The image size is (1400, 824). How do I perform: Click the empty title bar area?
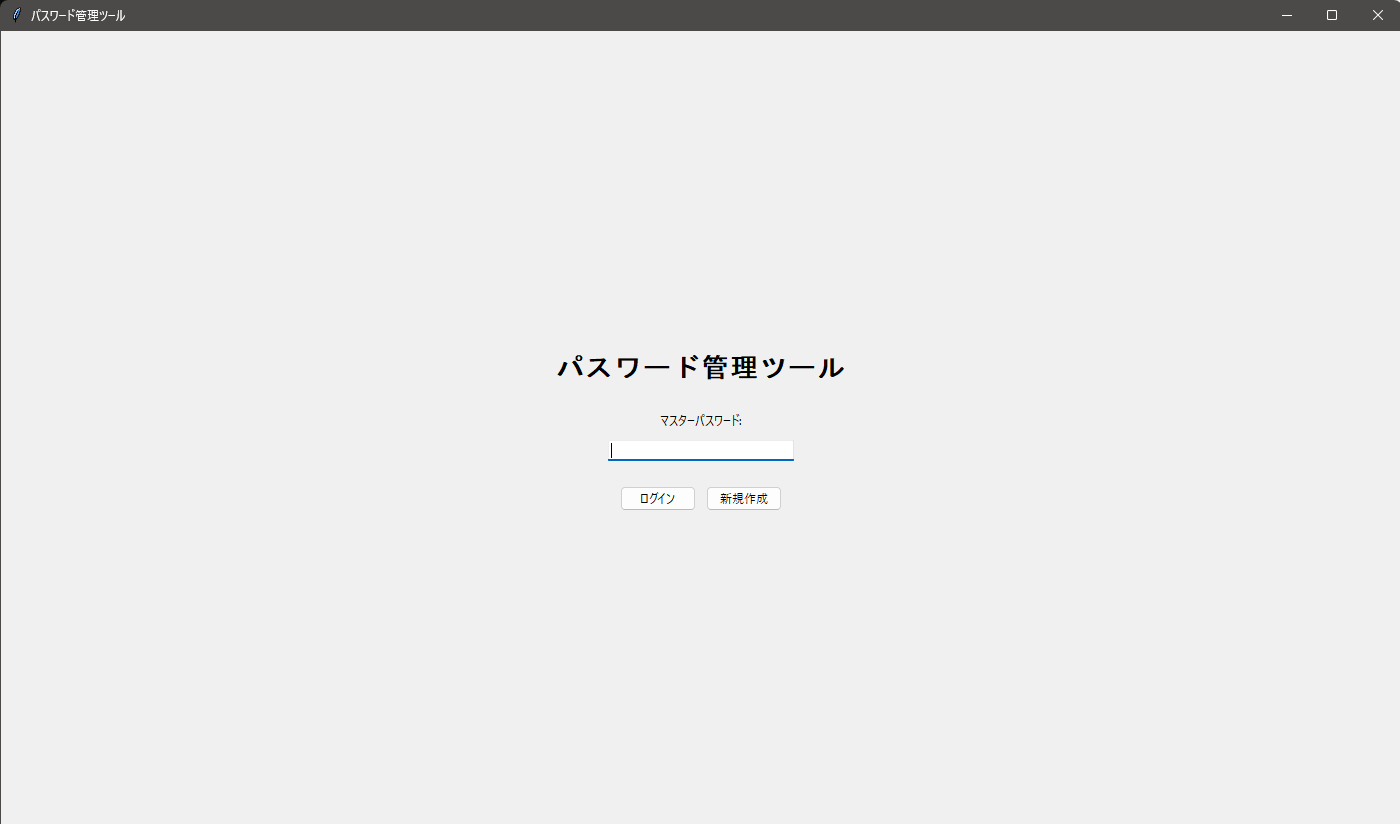(x=700, y=15)
